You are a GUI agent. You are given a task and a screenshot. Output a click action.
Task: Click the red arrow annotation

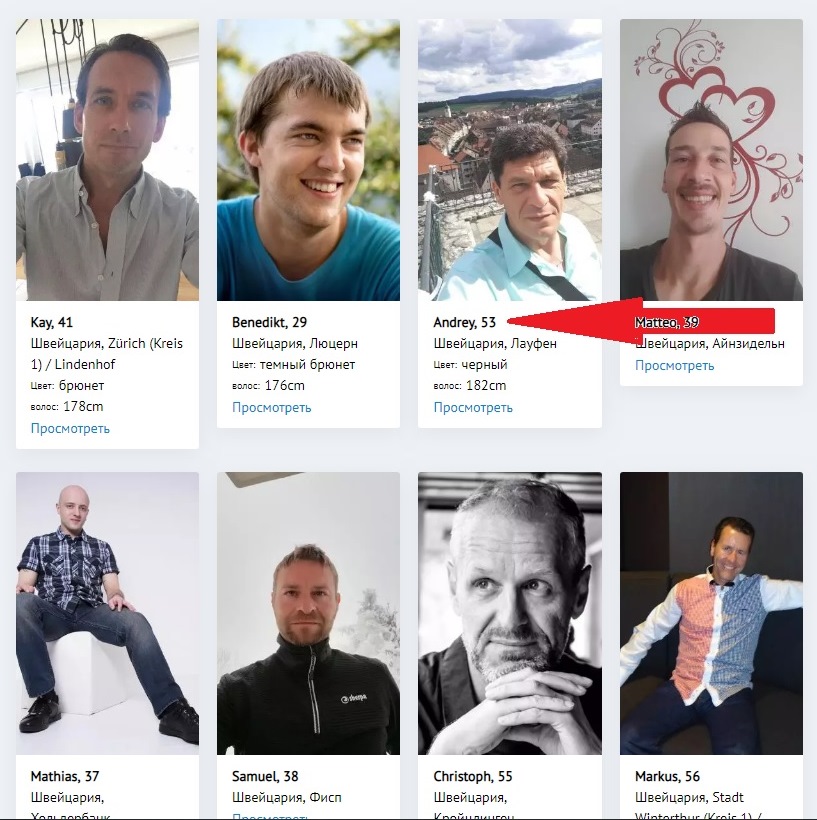[641, 321]
